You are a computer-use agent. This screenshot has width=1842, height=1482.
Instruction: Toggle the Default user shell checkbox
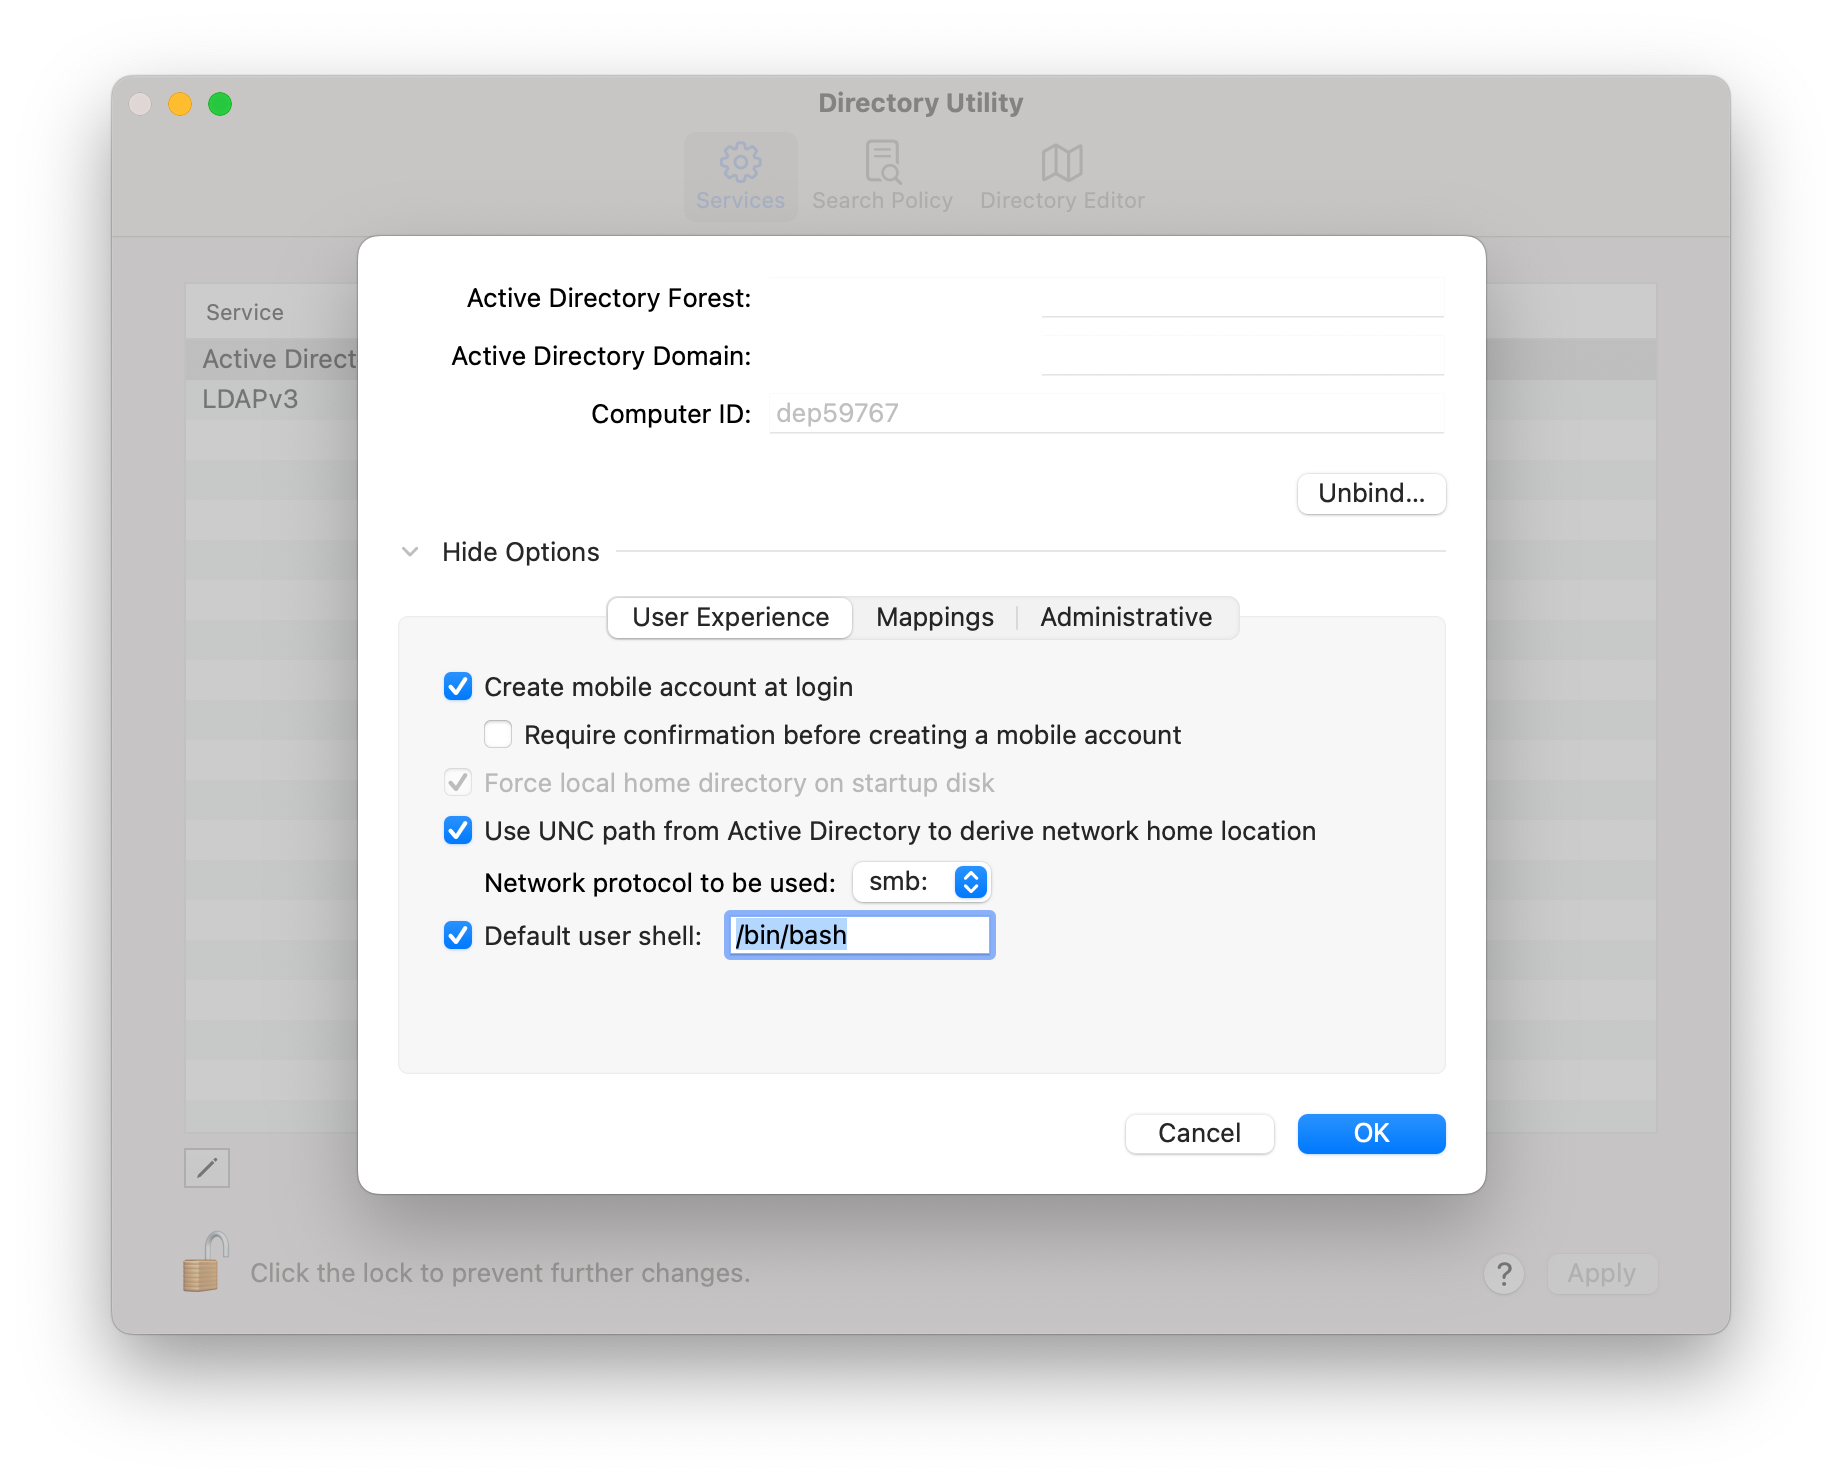[458, 936]
